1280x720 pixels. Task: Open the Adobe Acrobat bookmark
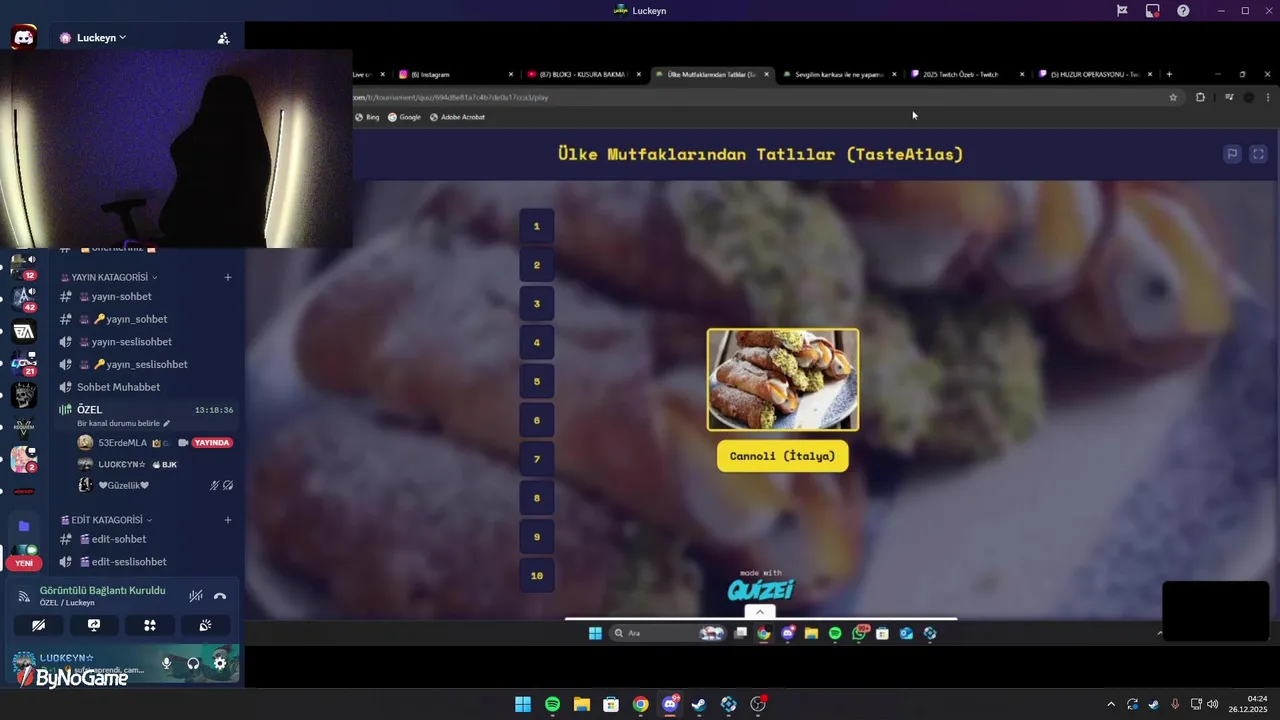[457, 117]
